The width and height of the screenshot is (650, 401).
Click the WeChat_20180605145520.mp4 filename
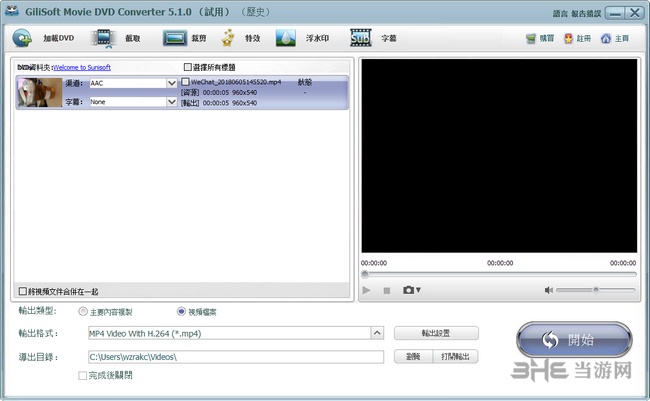click(236, 82)
